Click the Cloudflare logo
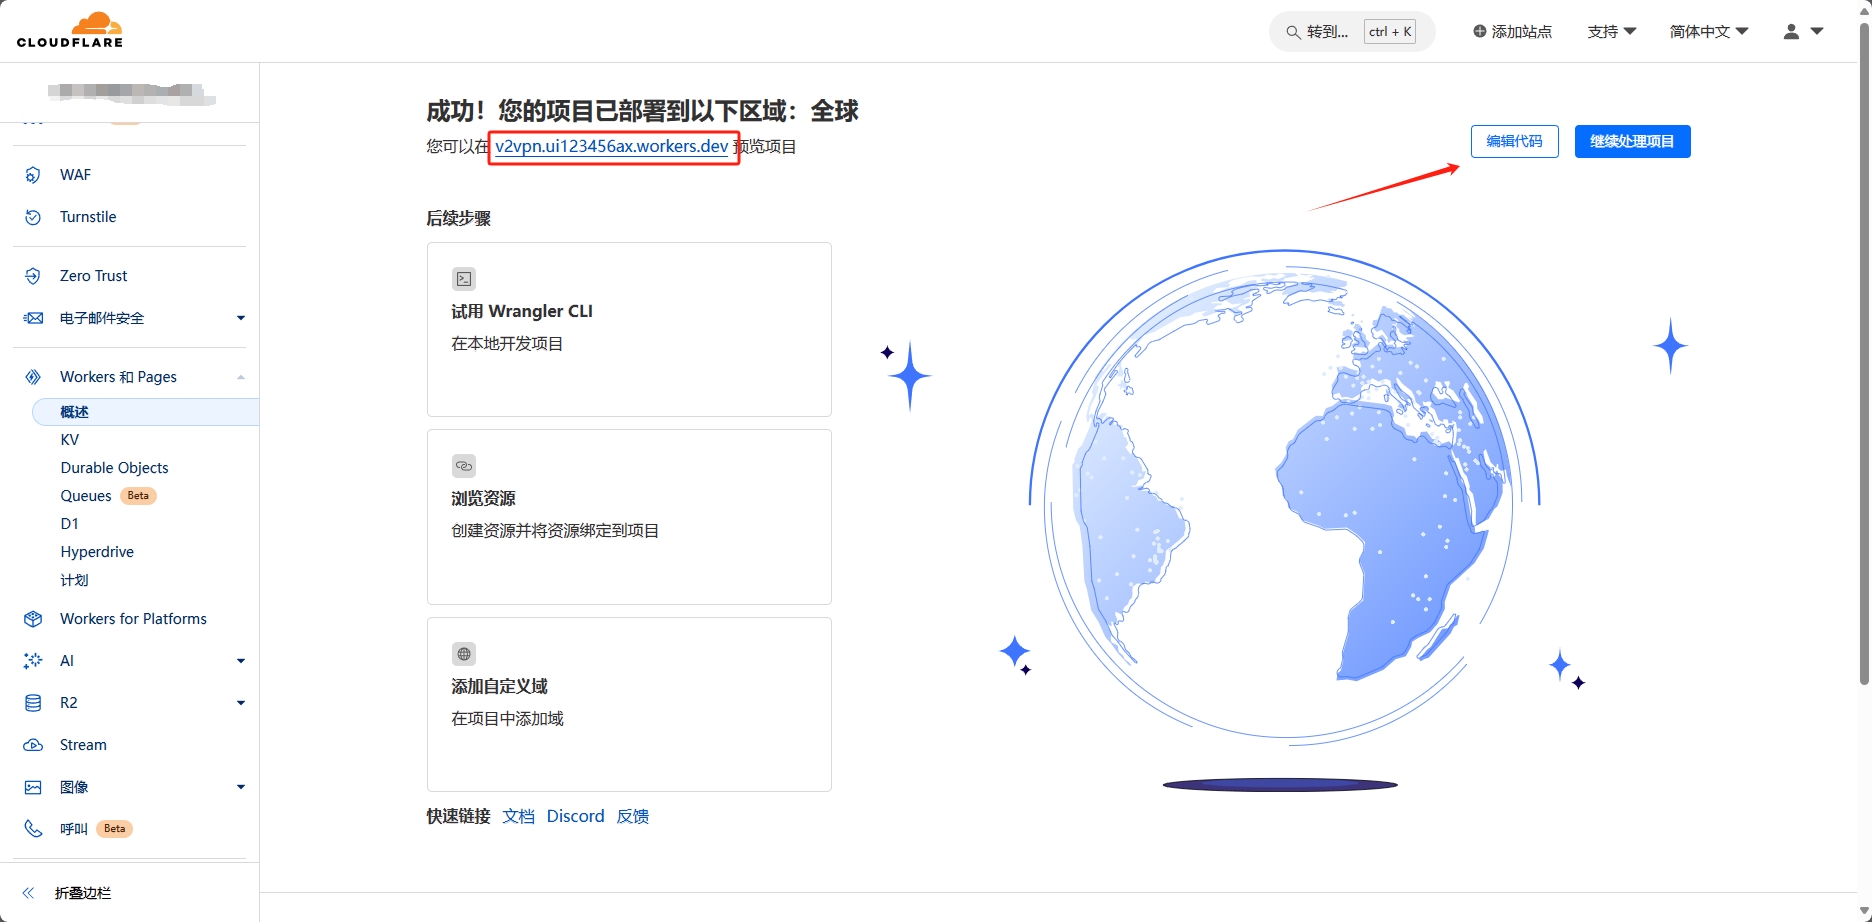1872x922 pixels. pyautogui.click(x=70, y=30)
